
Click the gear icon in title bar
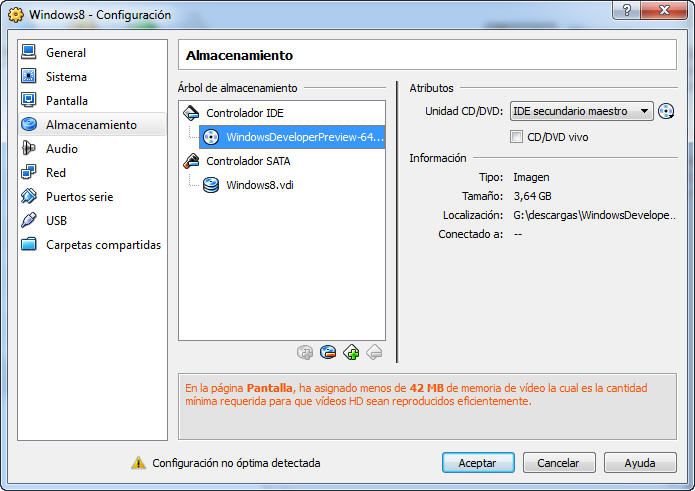[16, 15]
